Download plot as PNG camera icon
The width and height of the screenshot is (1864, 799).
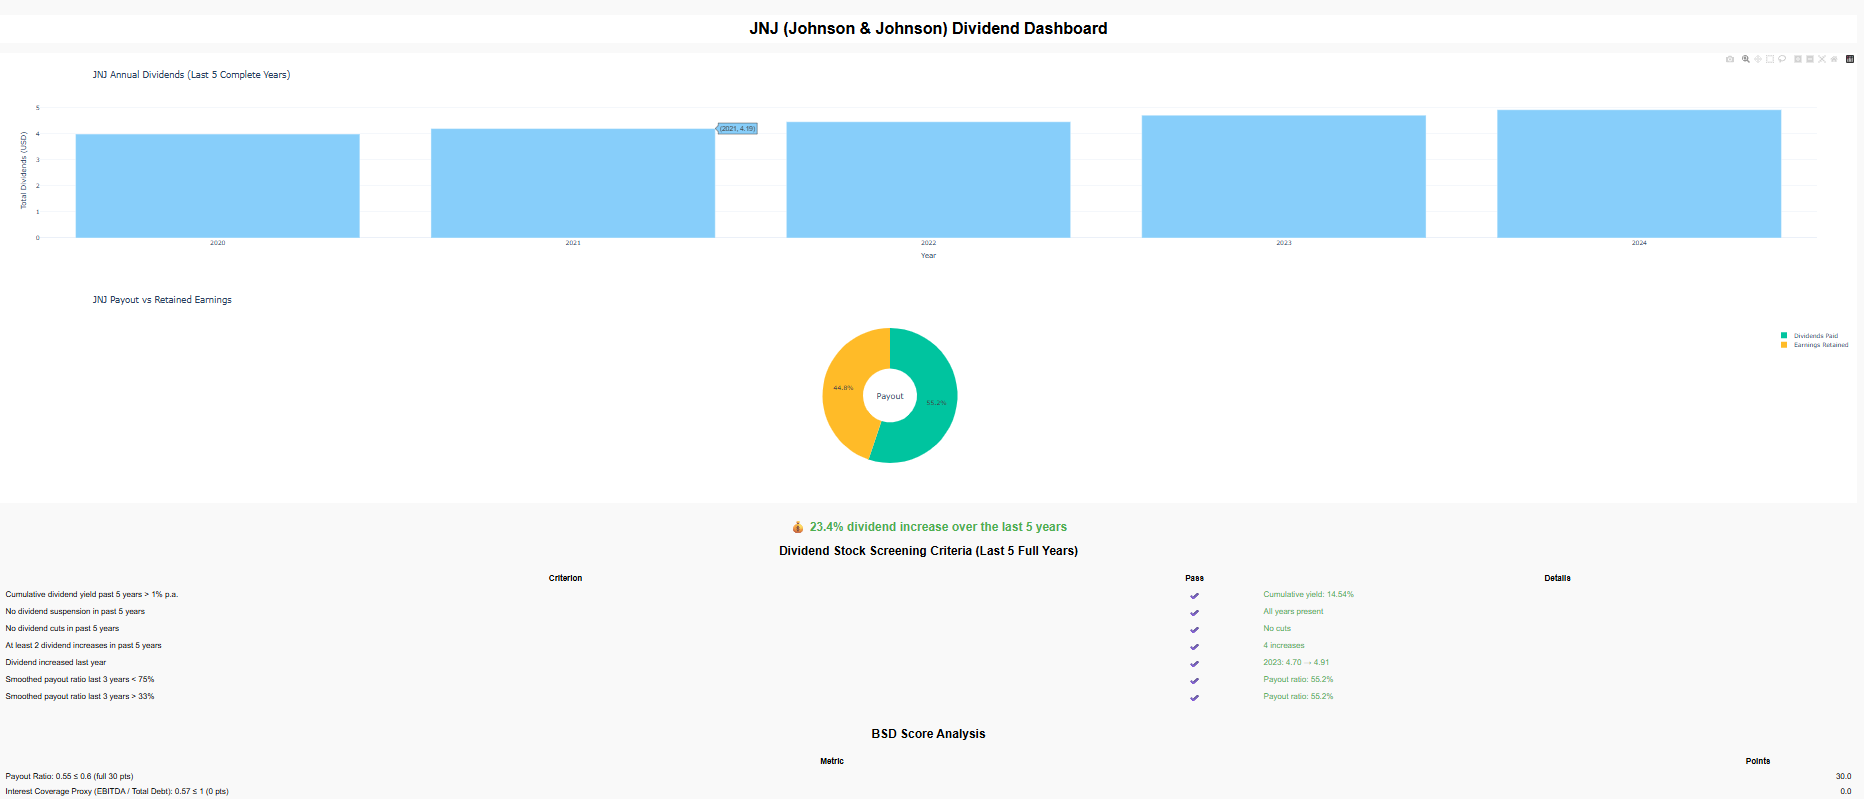(1730, 59)
